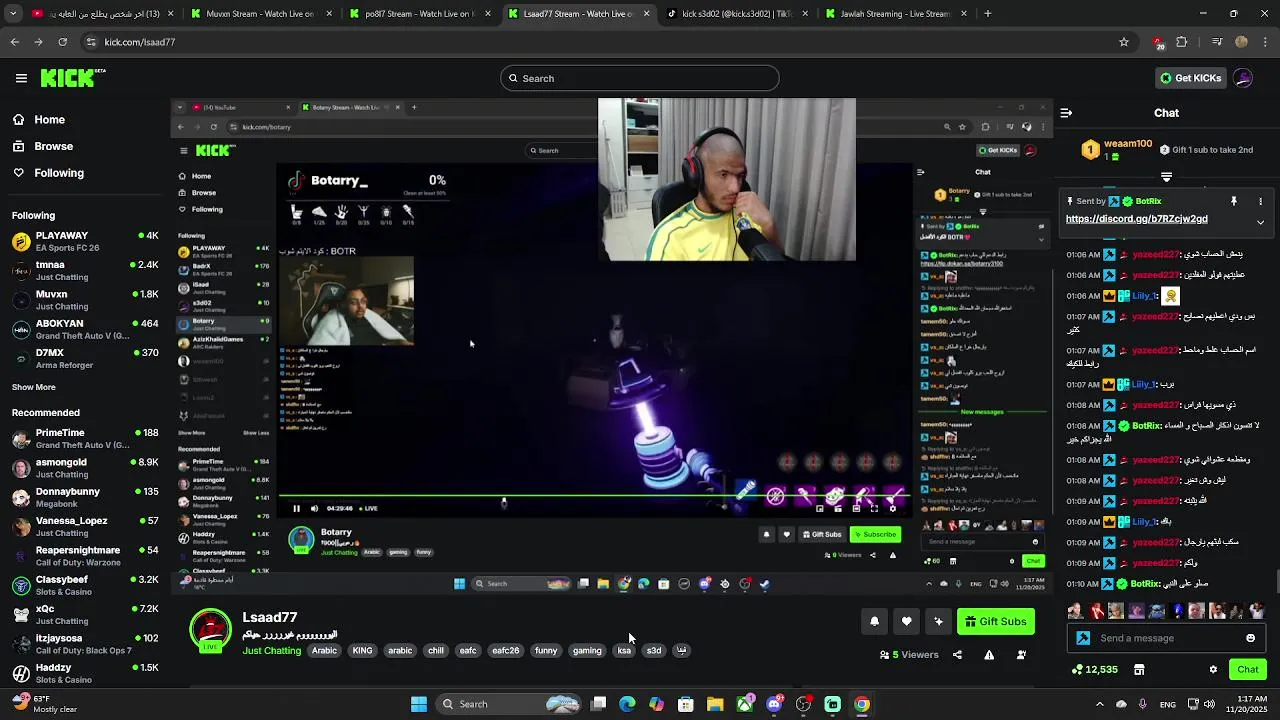This screenshot has width=1280, height=720.
Task: Open Muvxn channel in Following list
Action: (x=85, y=300)
